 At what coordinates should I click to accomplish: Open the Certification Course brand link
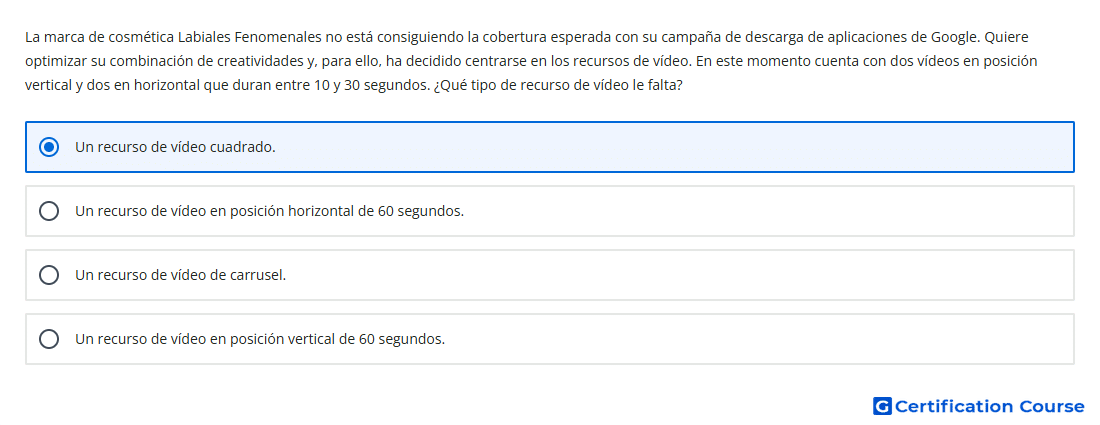point(979,406)
